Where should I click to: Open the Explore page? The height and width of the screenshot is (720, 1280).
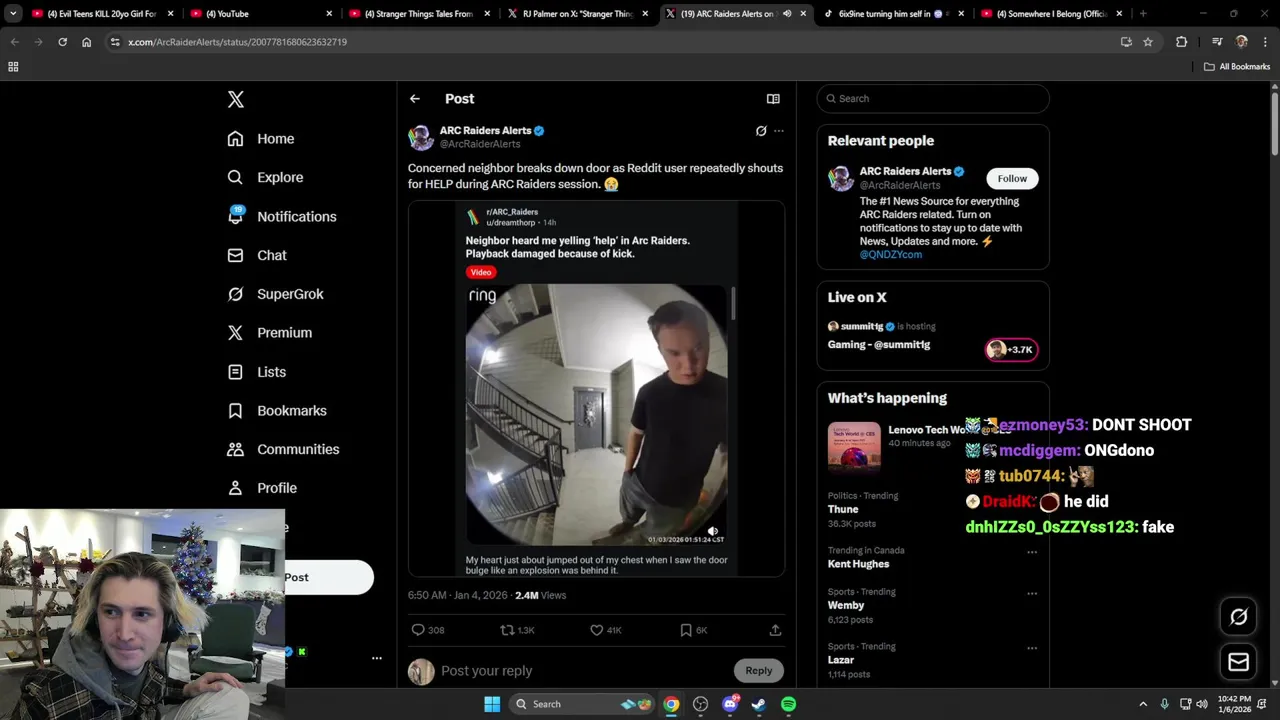point(265,177)
